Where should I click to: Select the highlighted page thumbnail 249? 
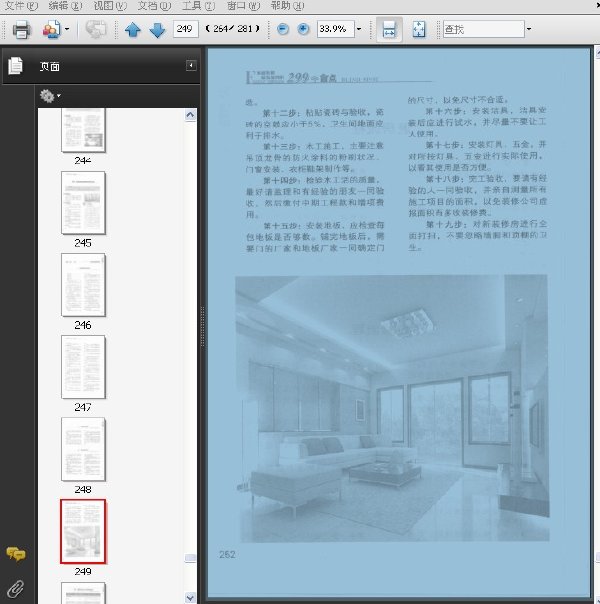83,531
